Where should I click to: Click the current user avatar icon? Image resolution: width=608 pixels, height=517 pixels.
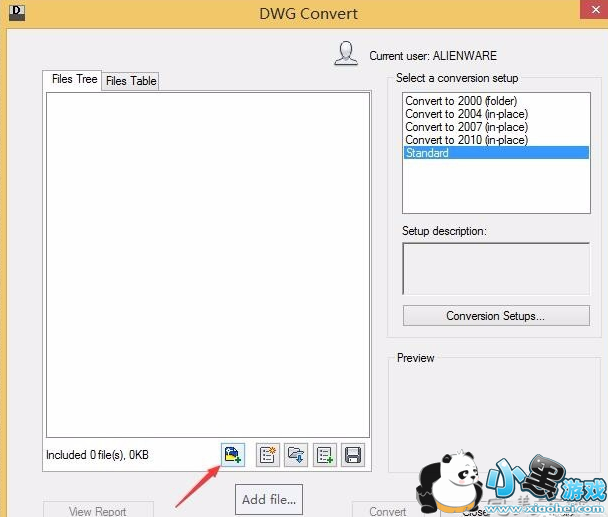346,54
